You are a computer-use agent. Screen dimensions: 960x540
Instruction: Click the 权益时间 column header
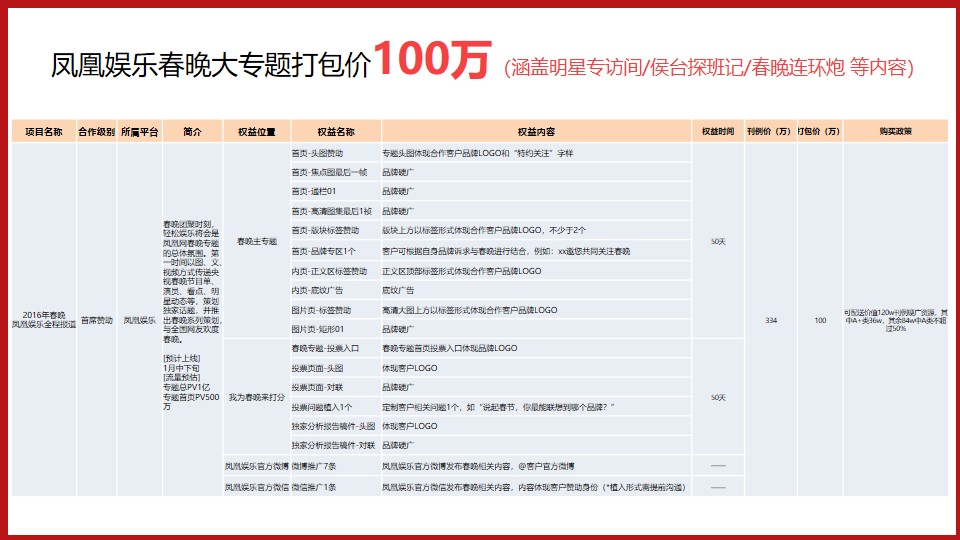click(x=718, y=132)
